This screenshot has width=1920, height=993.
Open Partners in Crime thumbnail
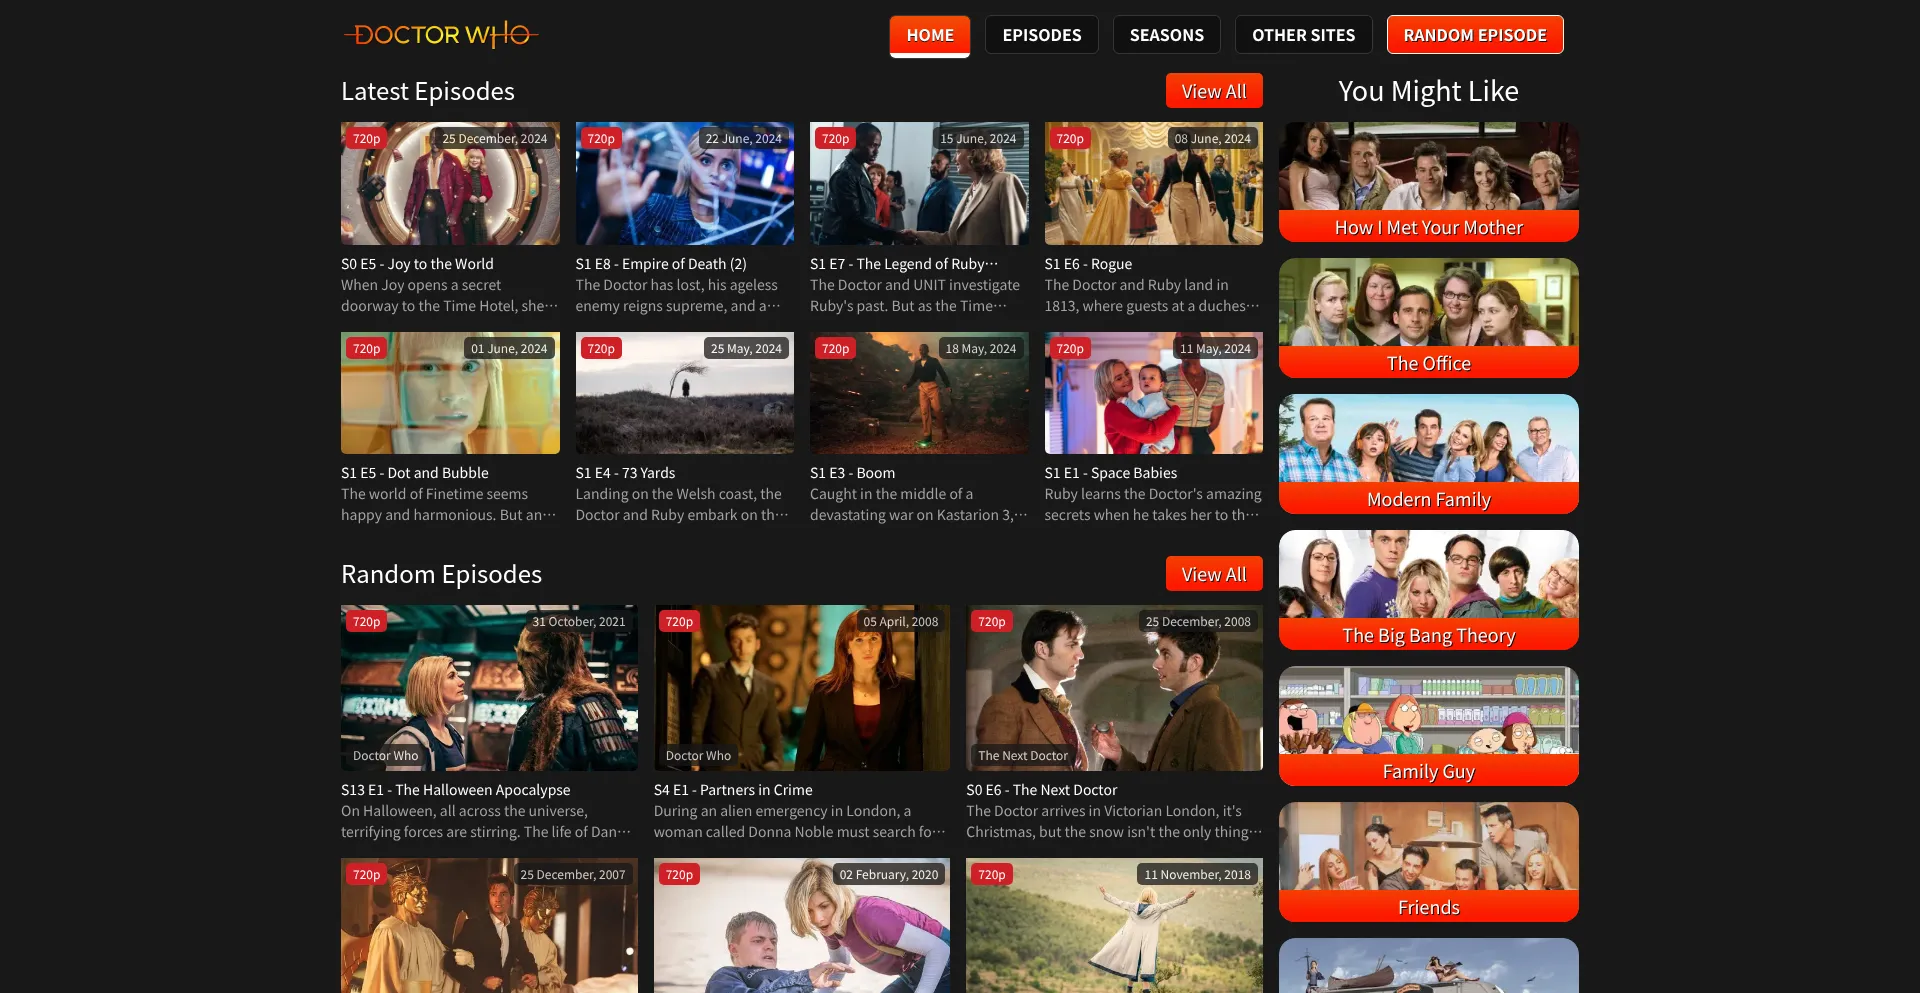click(x=802, y=688)
